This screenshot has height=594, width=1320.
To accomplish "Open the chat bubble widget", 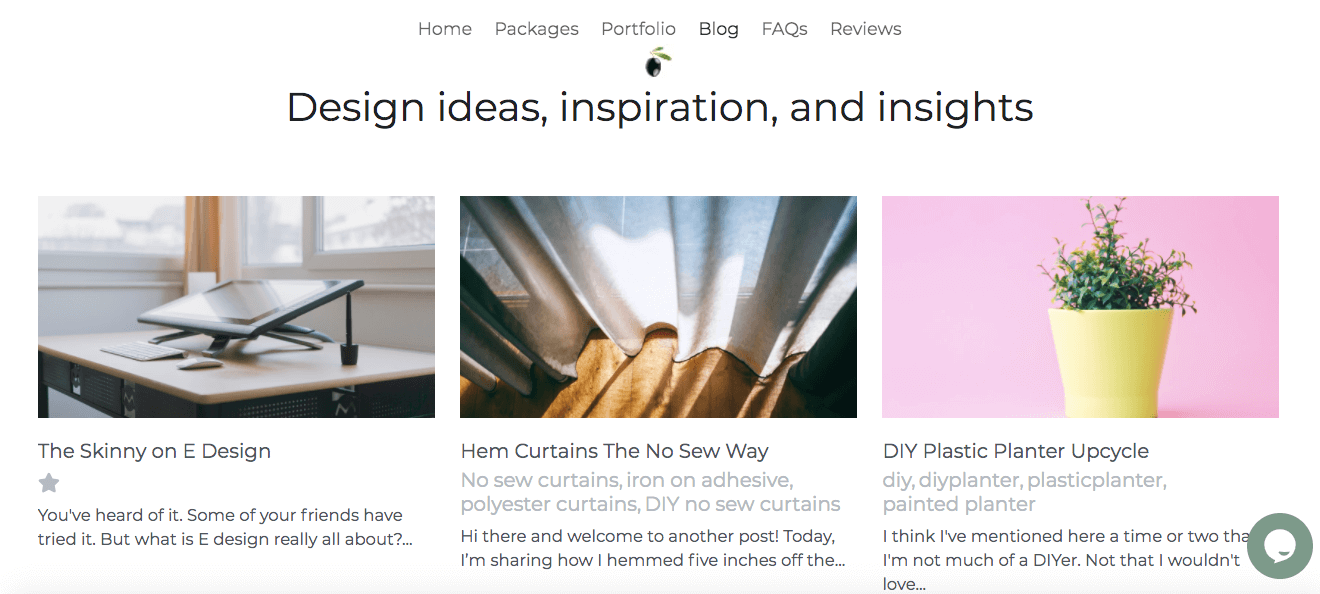I will point(1279,546).
